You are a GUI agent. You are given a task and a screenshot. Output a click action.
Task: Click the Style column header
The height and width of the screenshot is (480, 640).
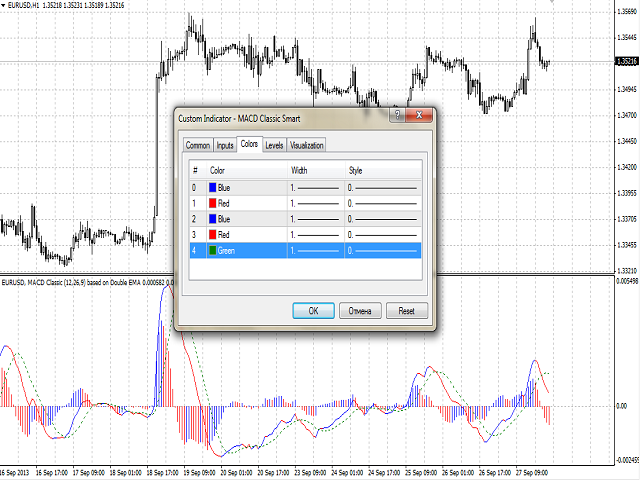[383, 170]
